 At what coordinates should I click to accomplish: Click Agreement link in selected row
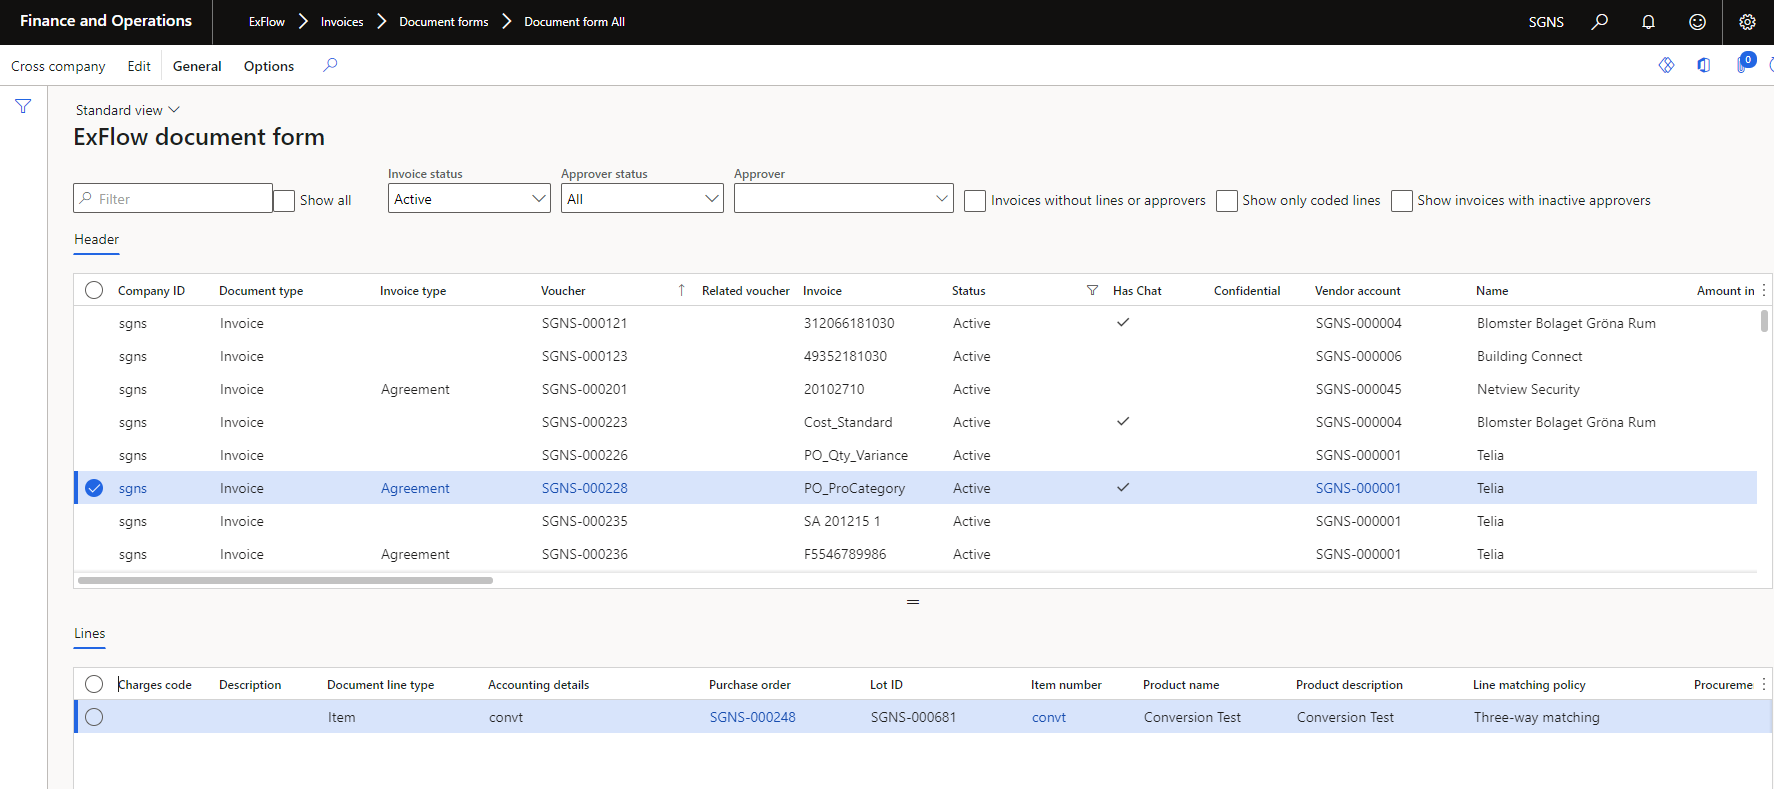(415, 488)
